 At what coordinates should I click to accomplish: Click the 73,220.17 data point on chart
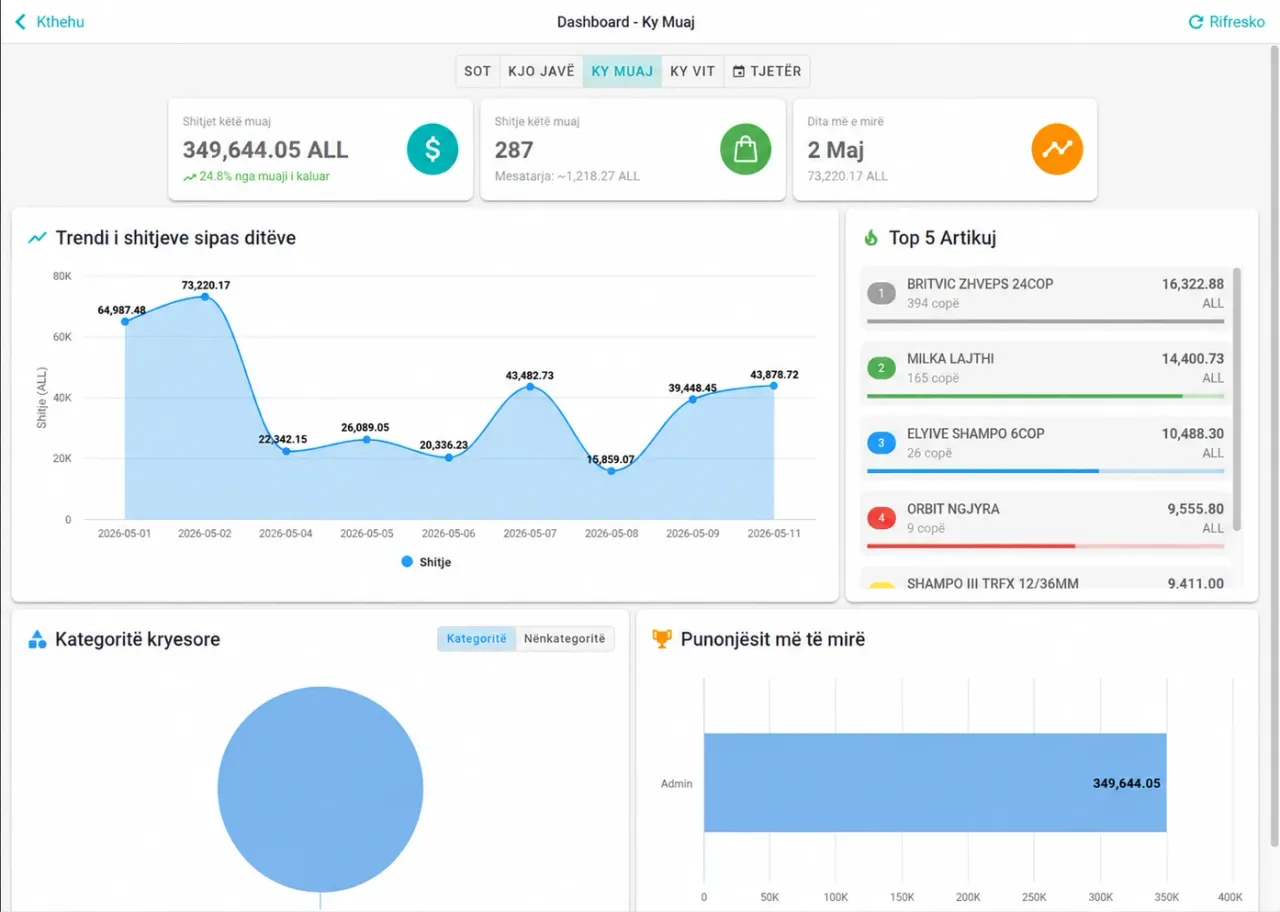(205, 296)
